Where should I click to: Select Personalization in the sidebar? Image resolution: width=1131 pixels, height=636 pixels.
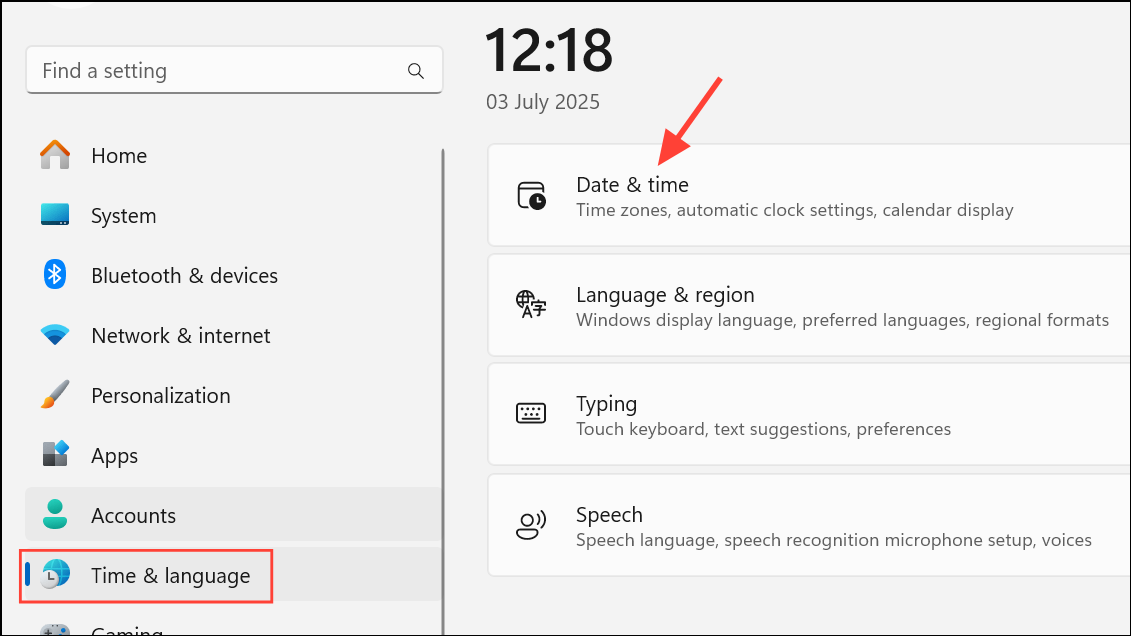coord(234,395)
